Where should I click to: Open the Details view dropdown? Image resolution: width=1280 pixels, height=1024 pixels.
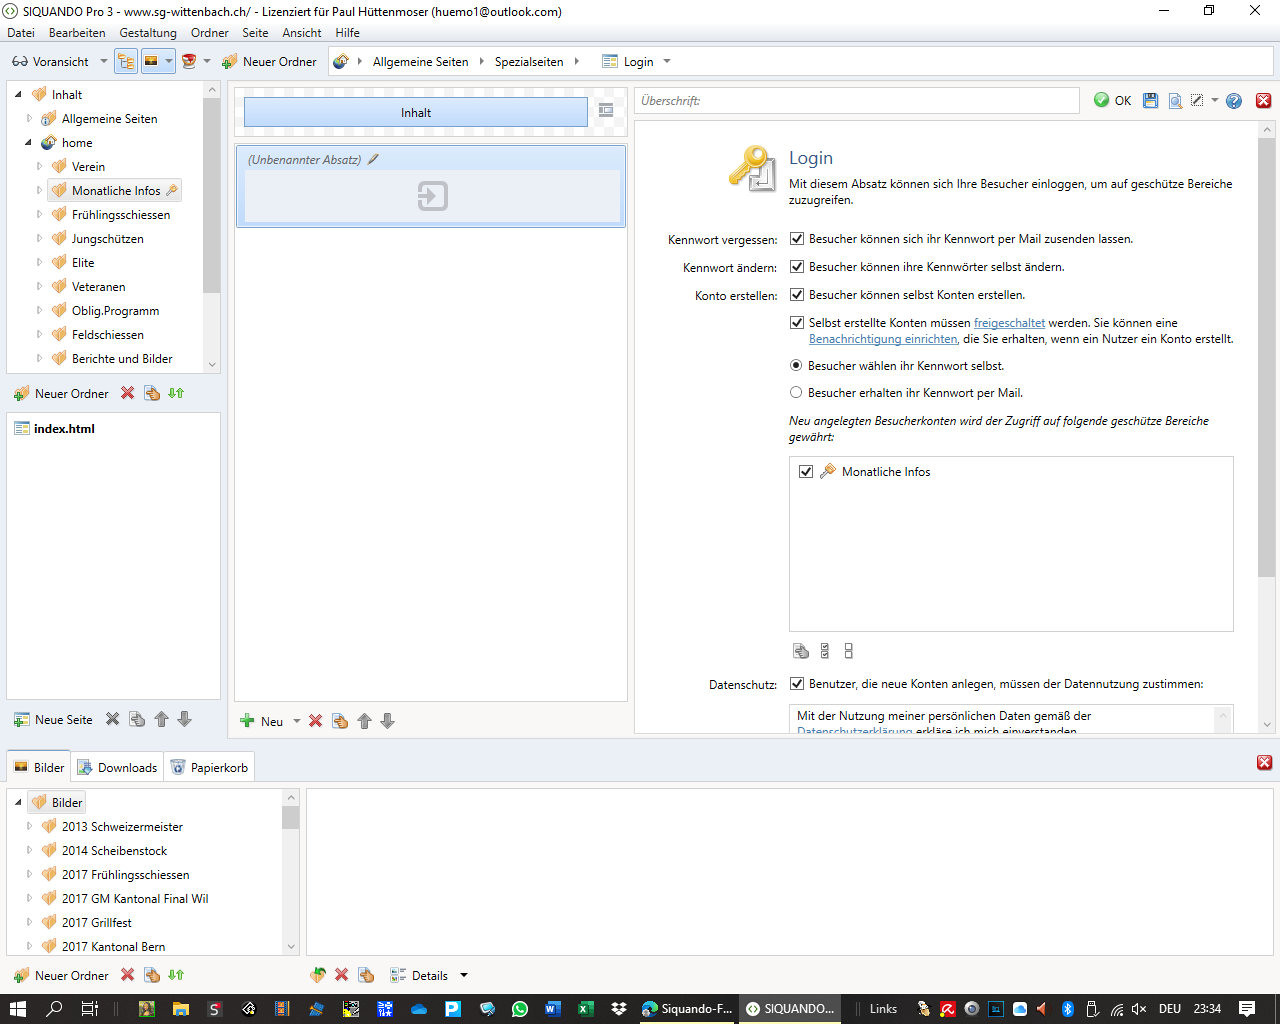pyautogui.click(x=463, y=975)
